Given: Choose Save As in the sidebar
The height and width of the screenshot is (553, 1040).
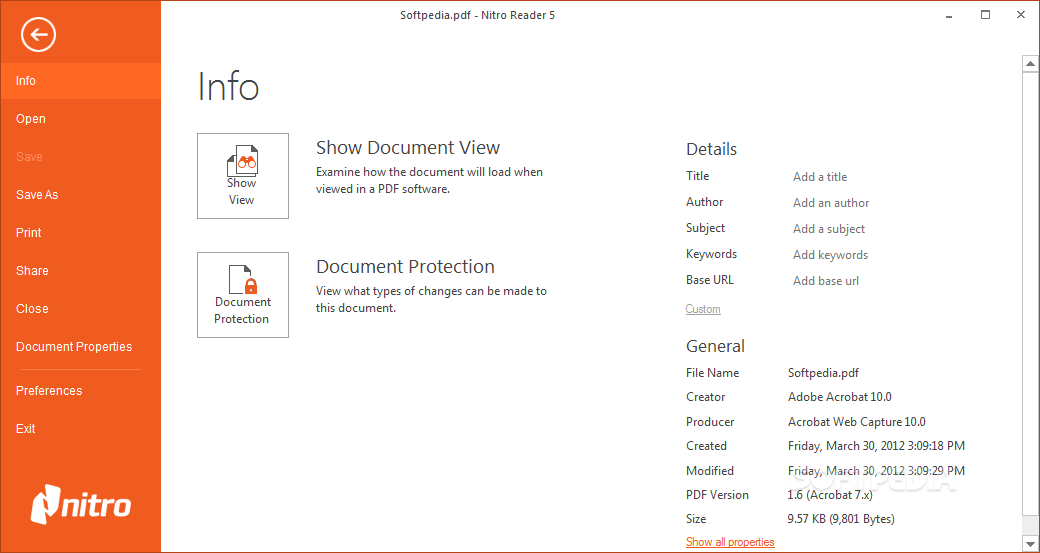Looking at the screenshot, I should [x=80, y=195].
